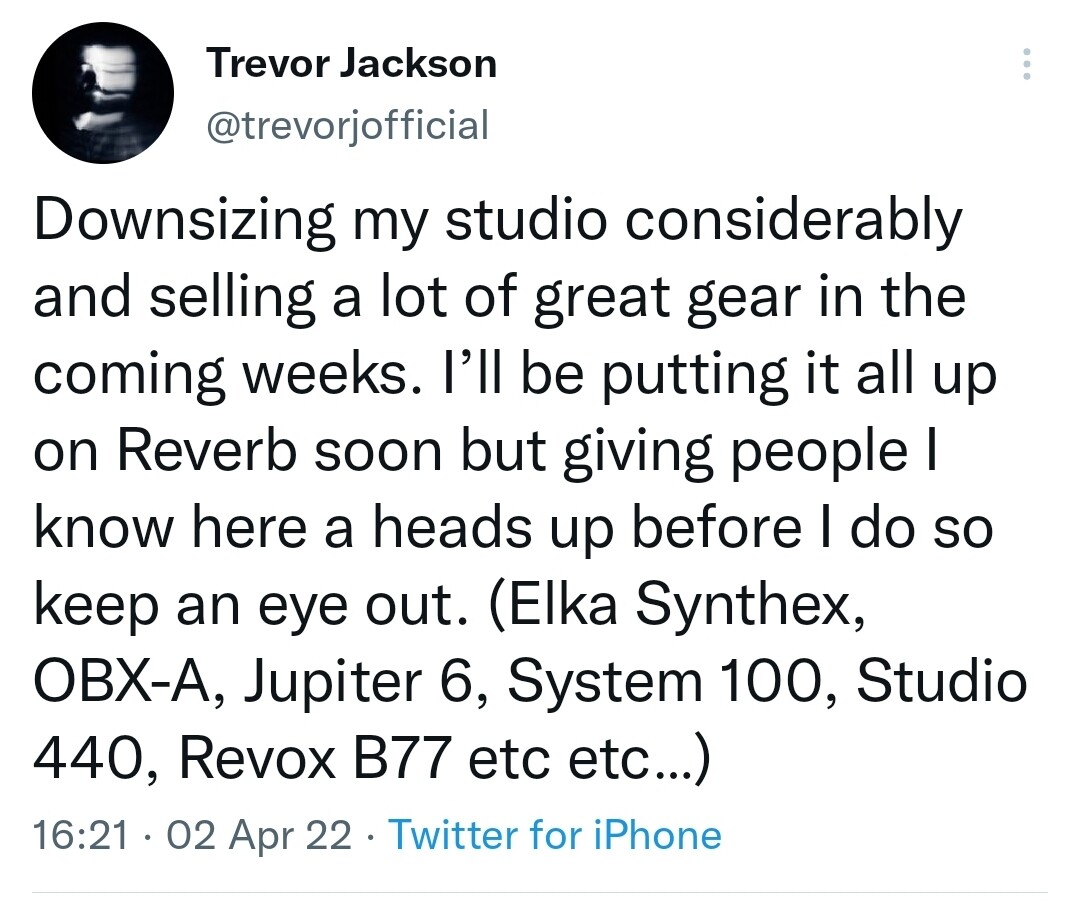Click the phrase great gear
This screenshot has height=908, width=1080.
pyautogui.click(x=667, y=298)
